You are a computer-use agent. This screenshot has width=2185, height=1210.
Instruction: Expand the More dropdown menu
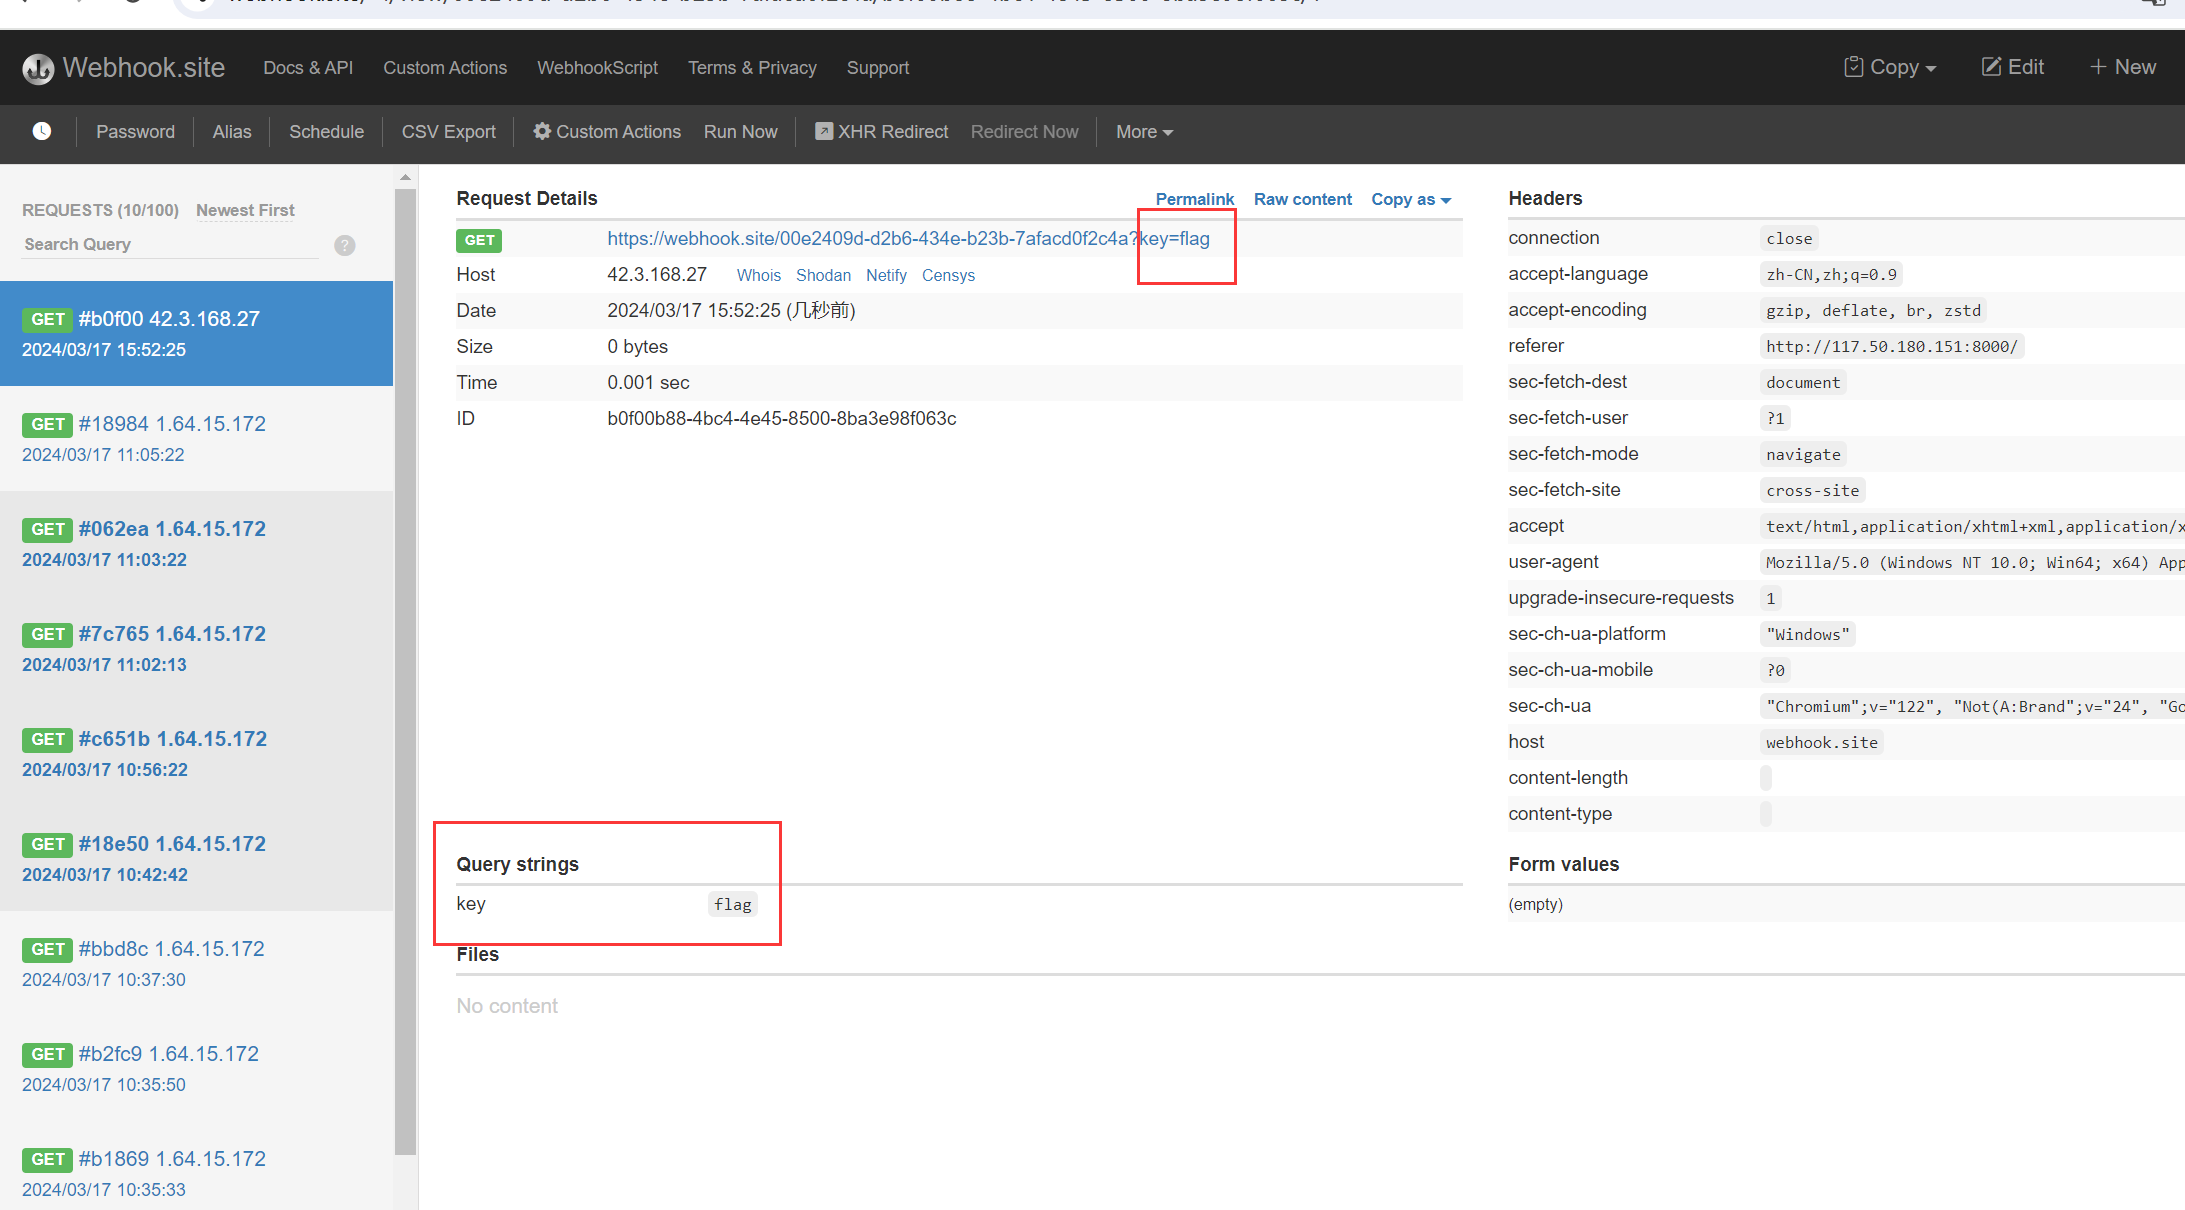pyautogui.click(x=1144, y=131)
